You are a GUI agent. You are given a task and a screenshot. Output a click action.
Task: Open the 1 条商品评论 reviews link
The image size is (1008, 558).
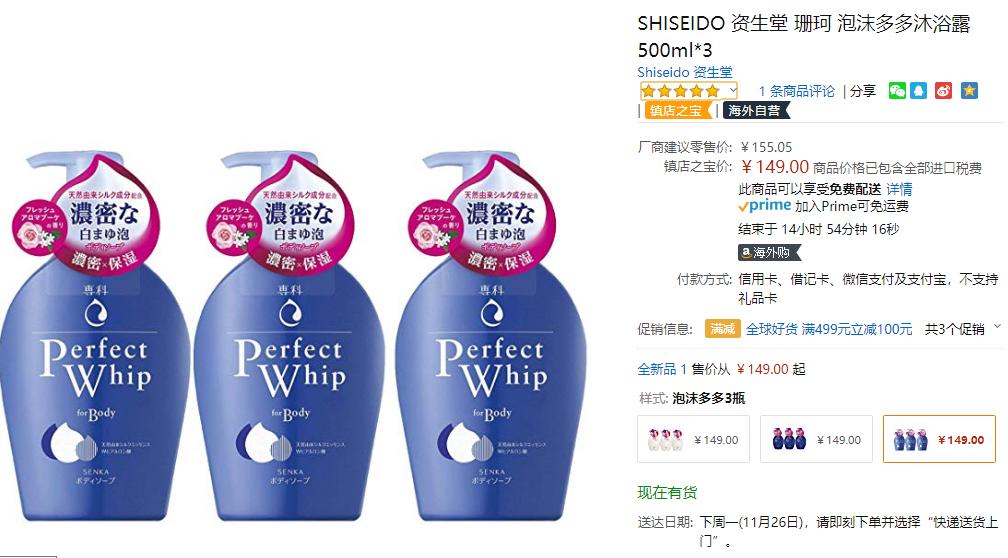[x=796, y=91]
